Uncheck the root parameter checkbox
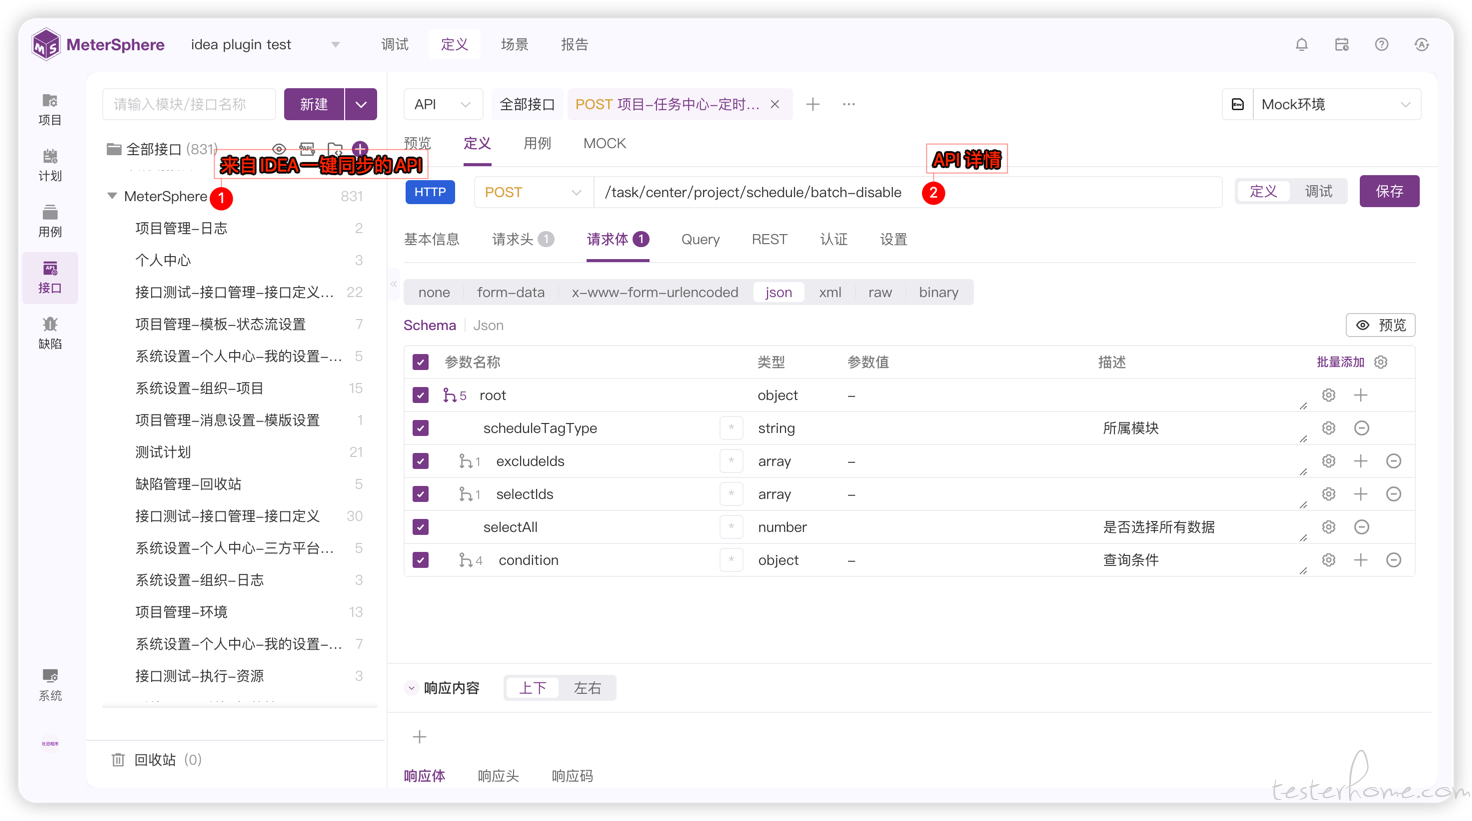The height and width of the screenshot is (821, 1472). [421, 395]
